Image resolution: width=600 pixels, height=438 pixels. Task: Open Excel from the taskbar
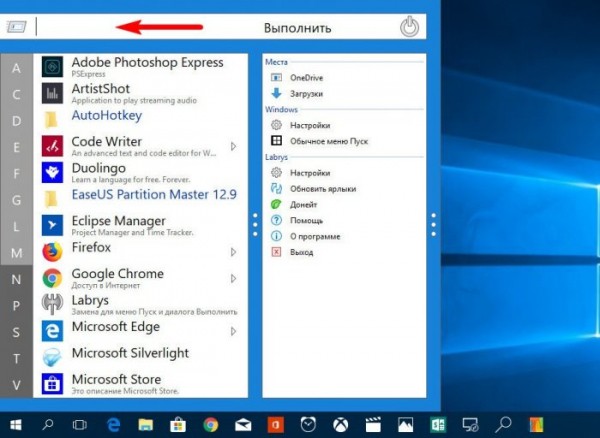click(438, 425)
